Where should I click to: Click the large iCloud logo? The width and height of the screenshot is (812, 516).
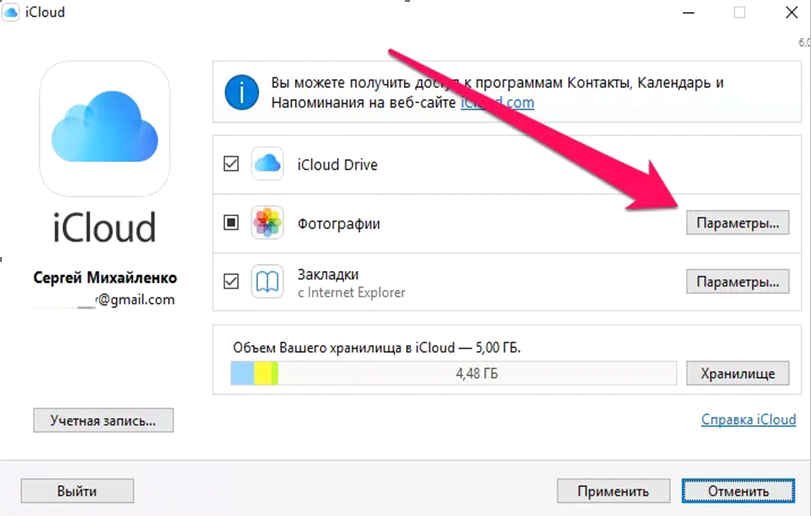[x=105, y=128]
